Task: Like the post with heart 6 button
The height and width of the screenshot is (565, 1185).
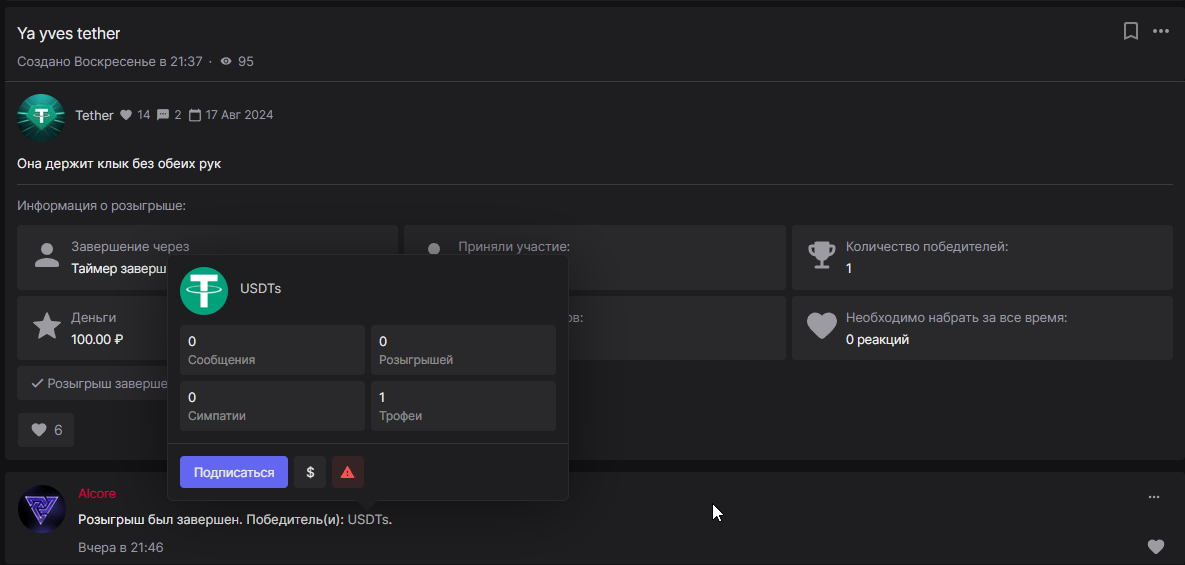Action: 46,430
